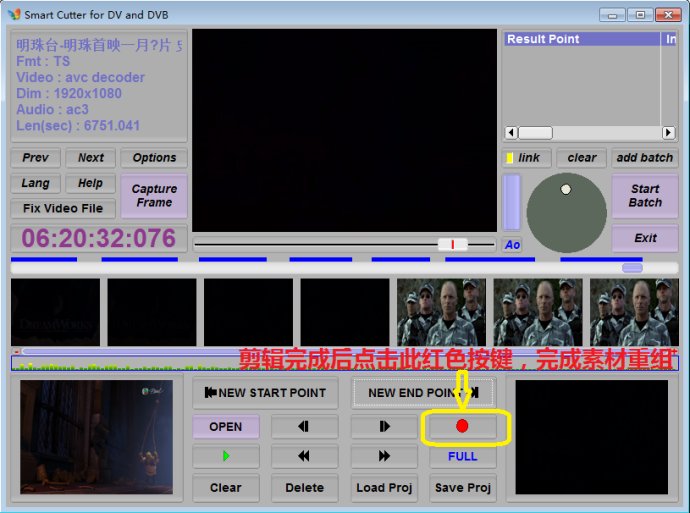Image resolution: width=690 pixels, height=513 pixels.
Task: Step forward one frame
Action: click(383, 426)
